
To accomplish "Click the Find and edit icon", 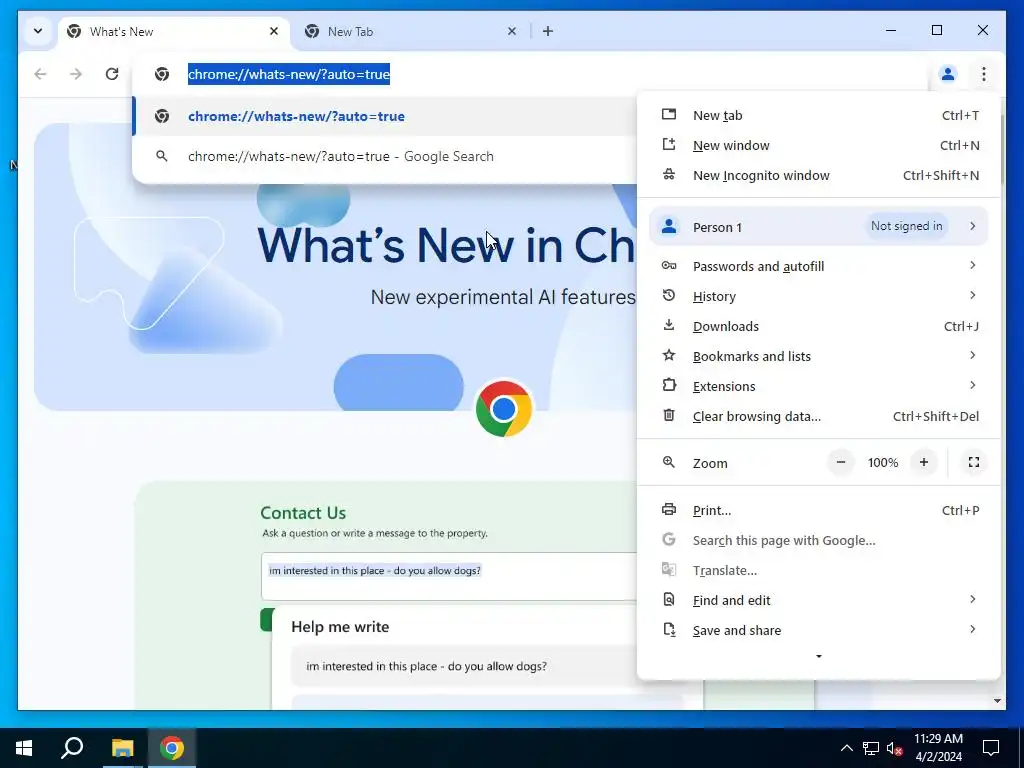I will (x=669, y=600).
